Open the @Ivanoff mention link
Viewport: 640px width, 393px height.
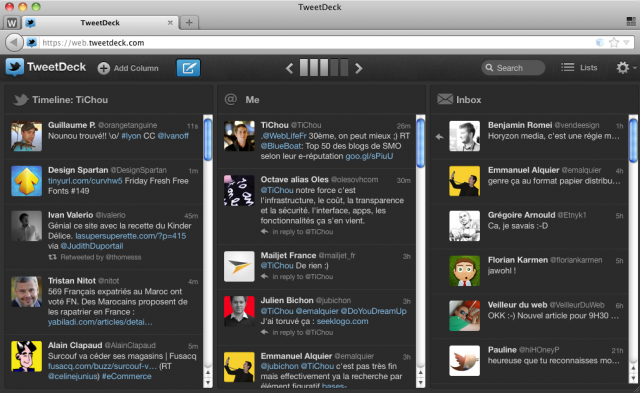(173, 136)
